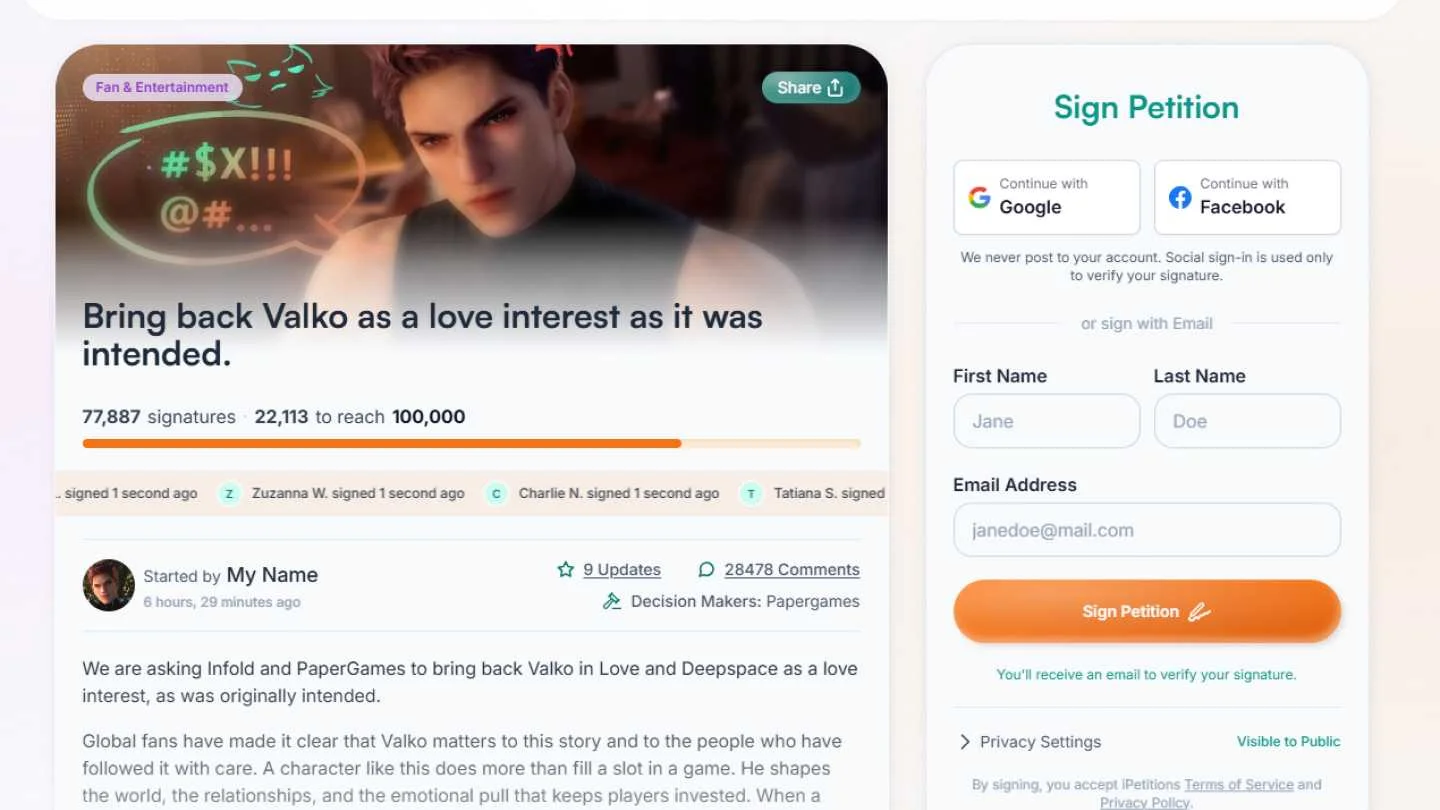Open the 28478 Comments link
This screenshot has height=810, width=1440.
tap(792, 569)
